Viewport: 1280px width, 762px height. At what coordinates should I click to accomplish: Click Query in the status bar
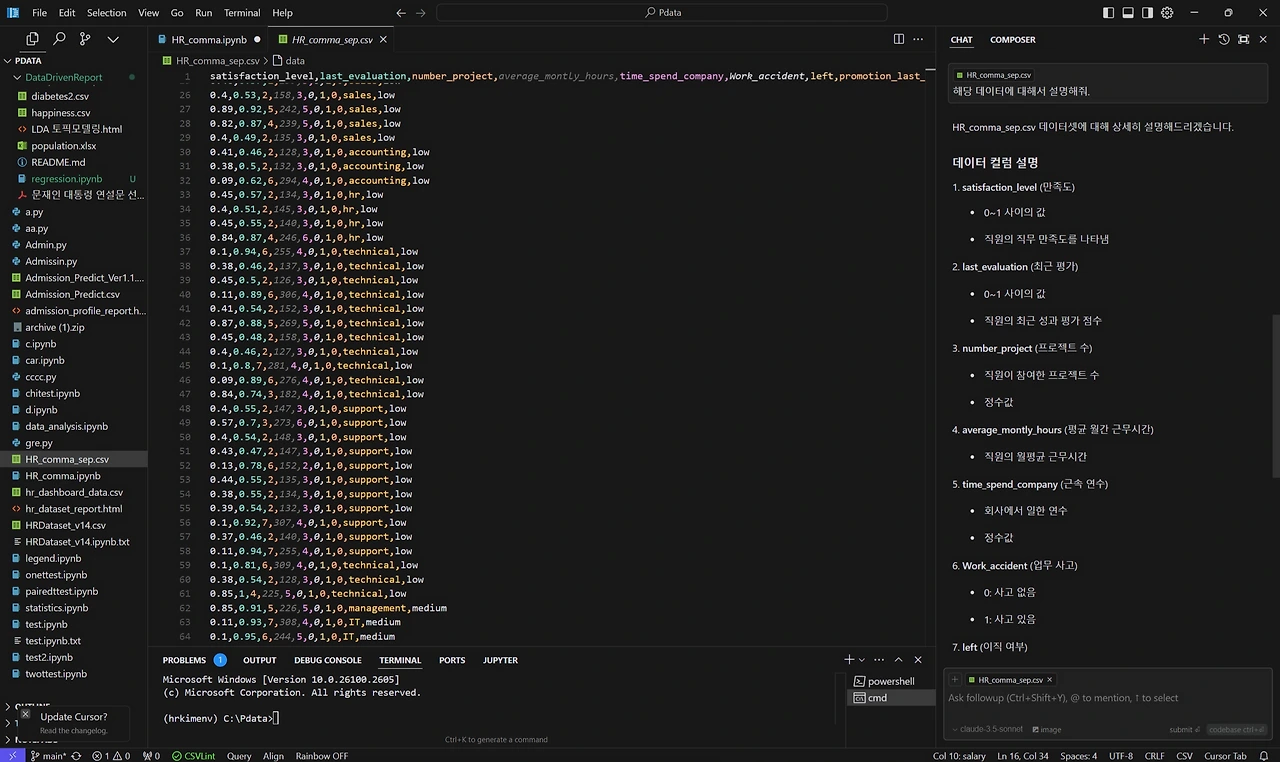239,756
